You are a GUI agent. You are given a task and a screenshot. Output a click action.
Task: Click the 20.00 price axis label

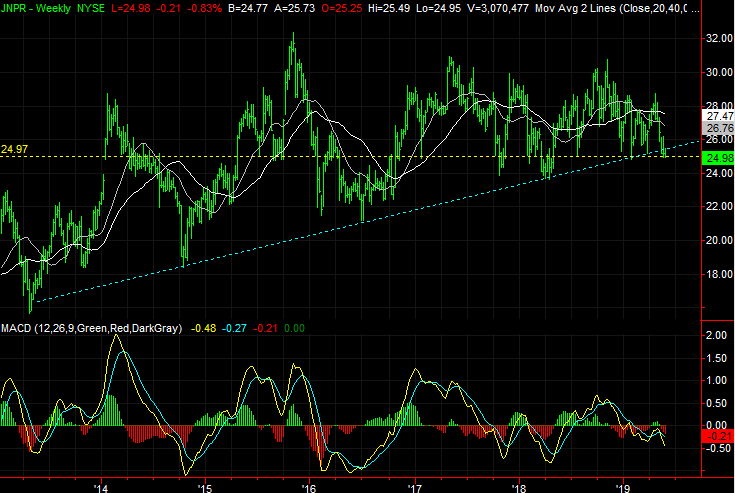click(720, 240)
